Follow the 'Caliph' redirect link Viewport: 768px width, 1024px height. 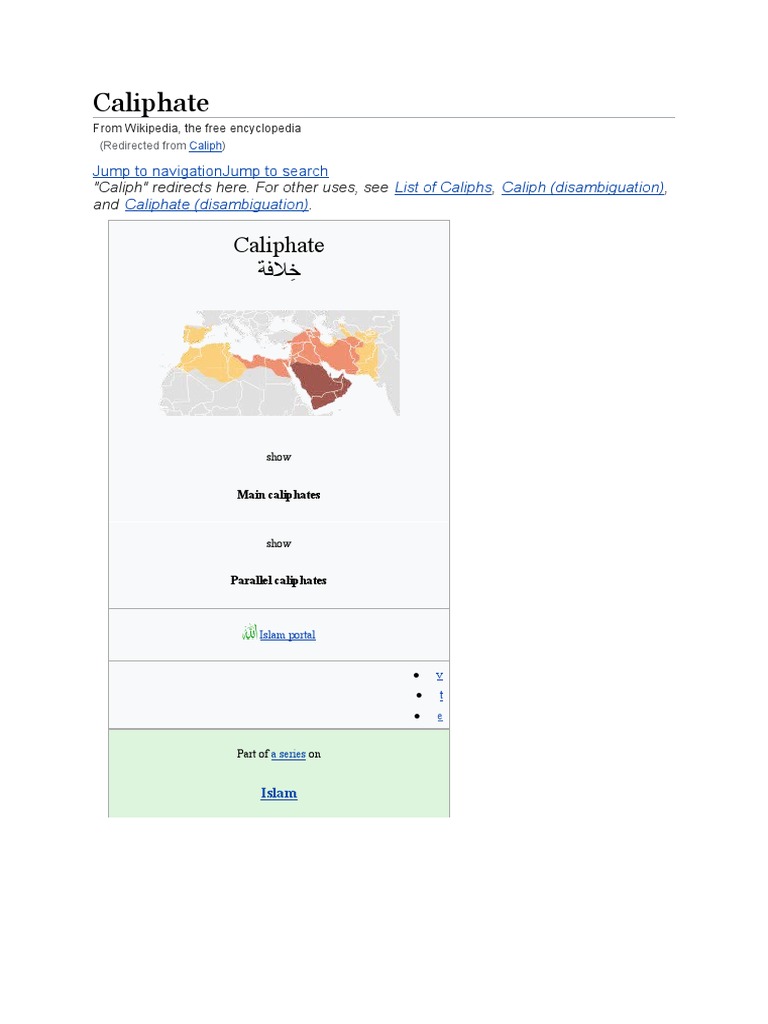(205, 146)
